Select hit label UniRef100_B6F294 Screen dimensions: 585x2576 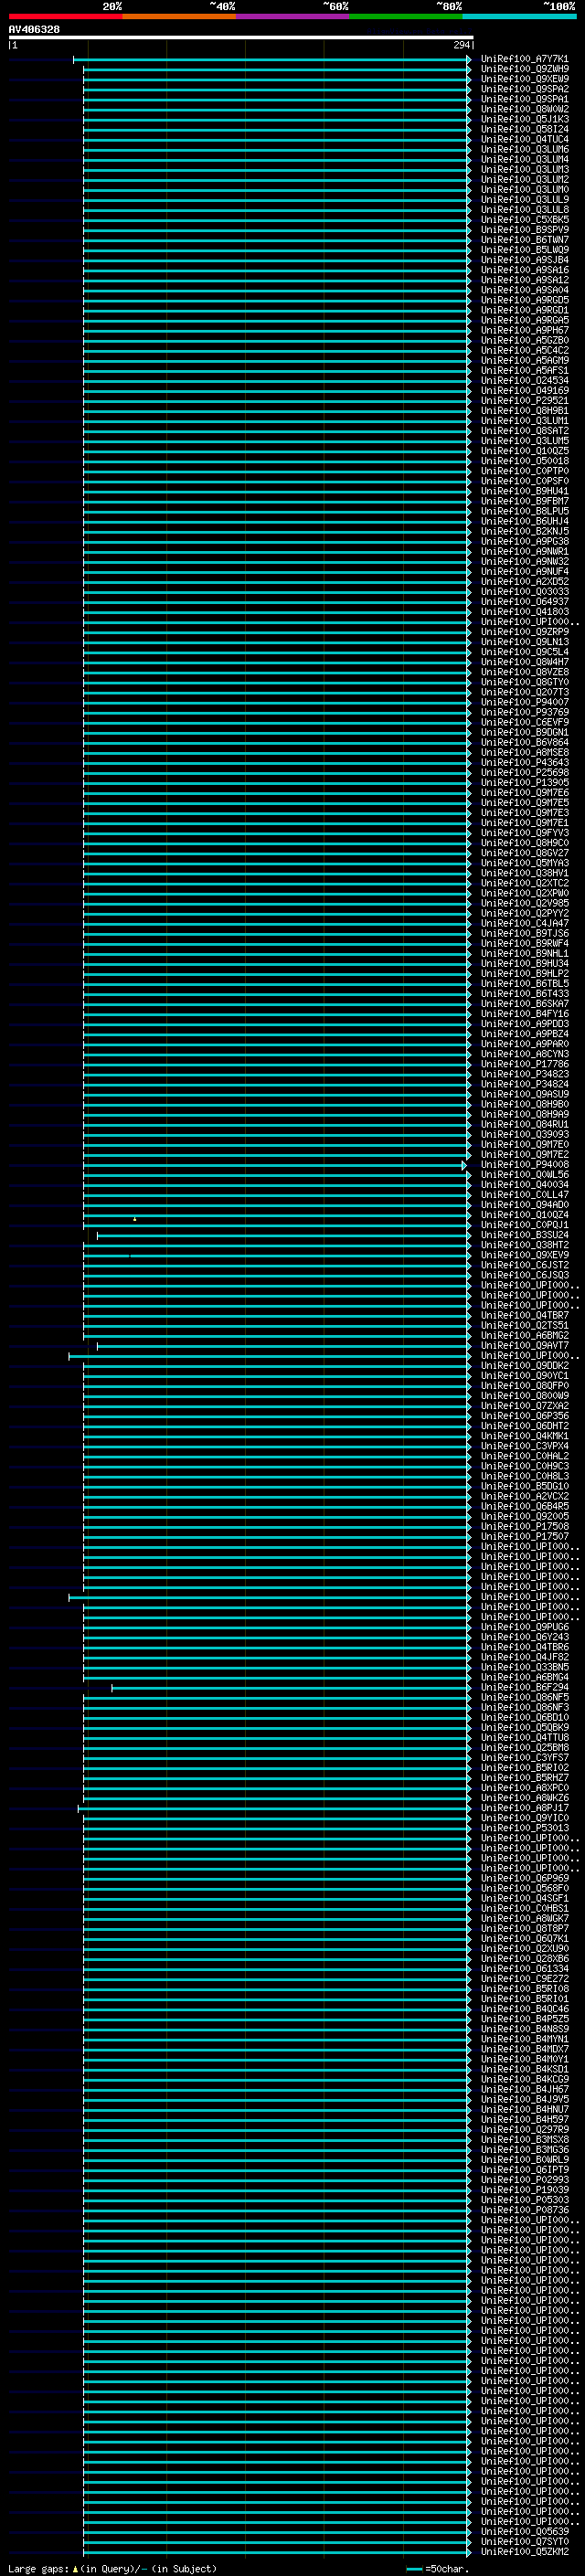tap(524, 1688)
